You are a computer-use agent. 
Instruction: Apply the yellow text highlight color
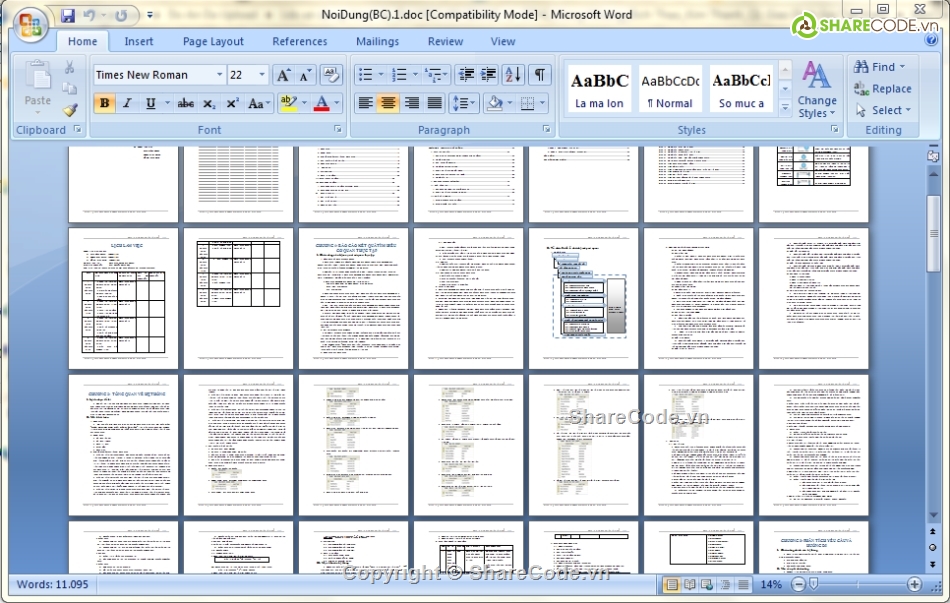[288, 104]
